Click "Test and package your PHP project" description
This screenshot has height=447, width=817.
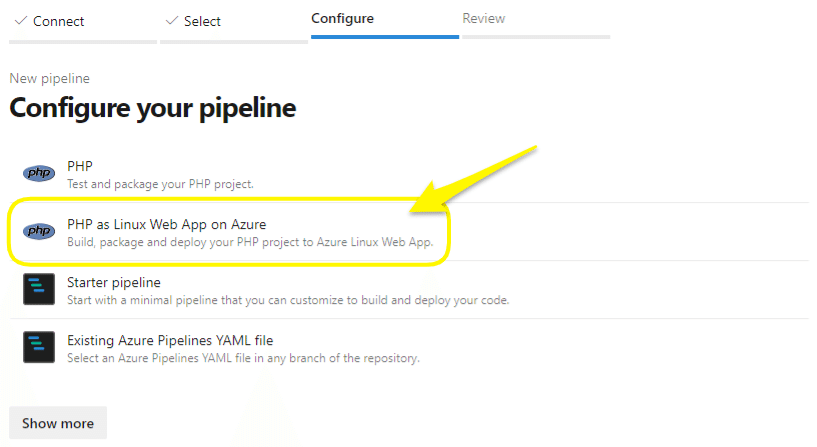click(160, 184)
